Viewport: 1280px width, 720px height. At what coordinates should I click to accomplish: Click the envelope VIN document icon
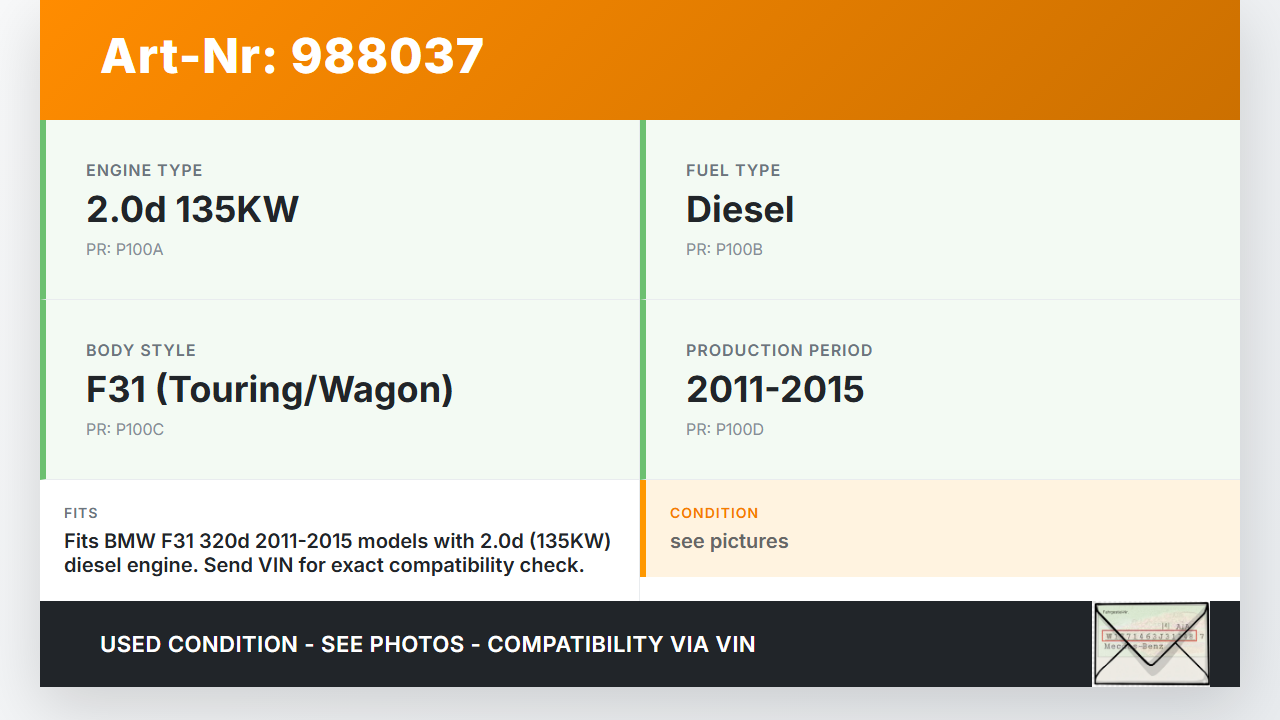(1151, 643)
